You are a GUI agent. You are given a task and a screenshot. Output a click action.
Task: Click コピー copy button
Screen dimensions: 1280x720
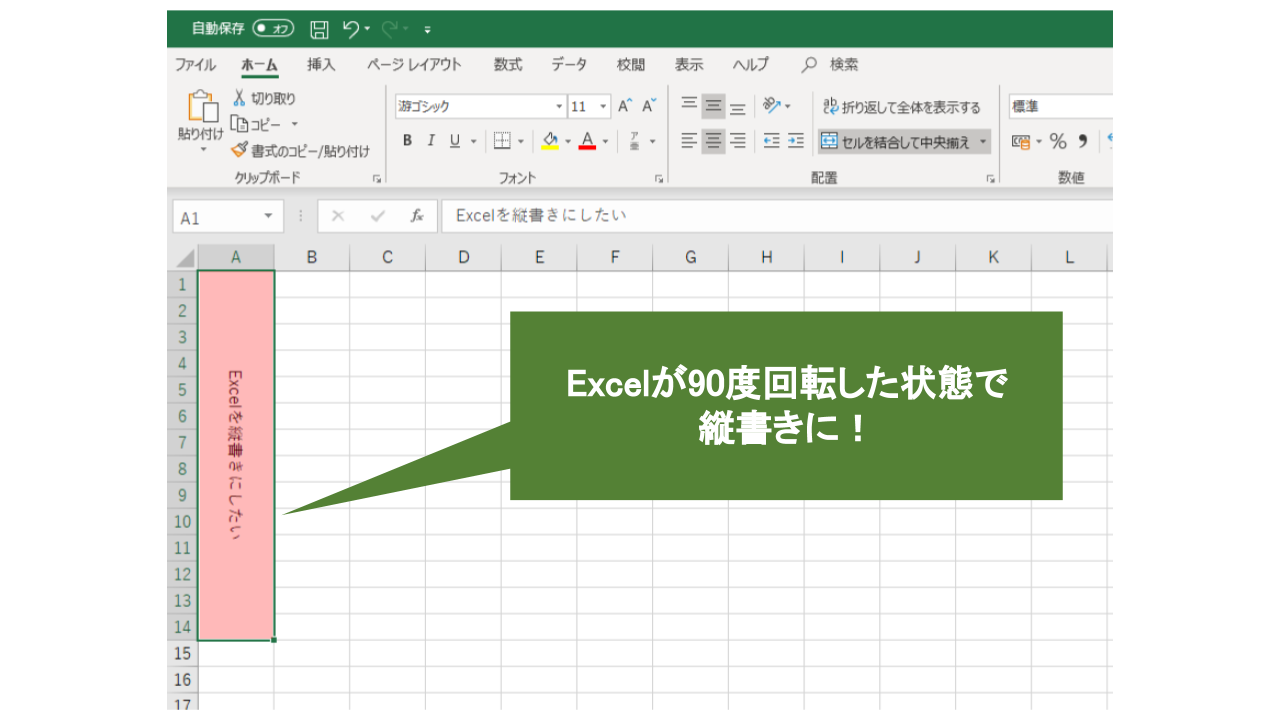click(256, 125)
